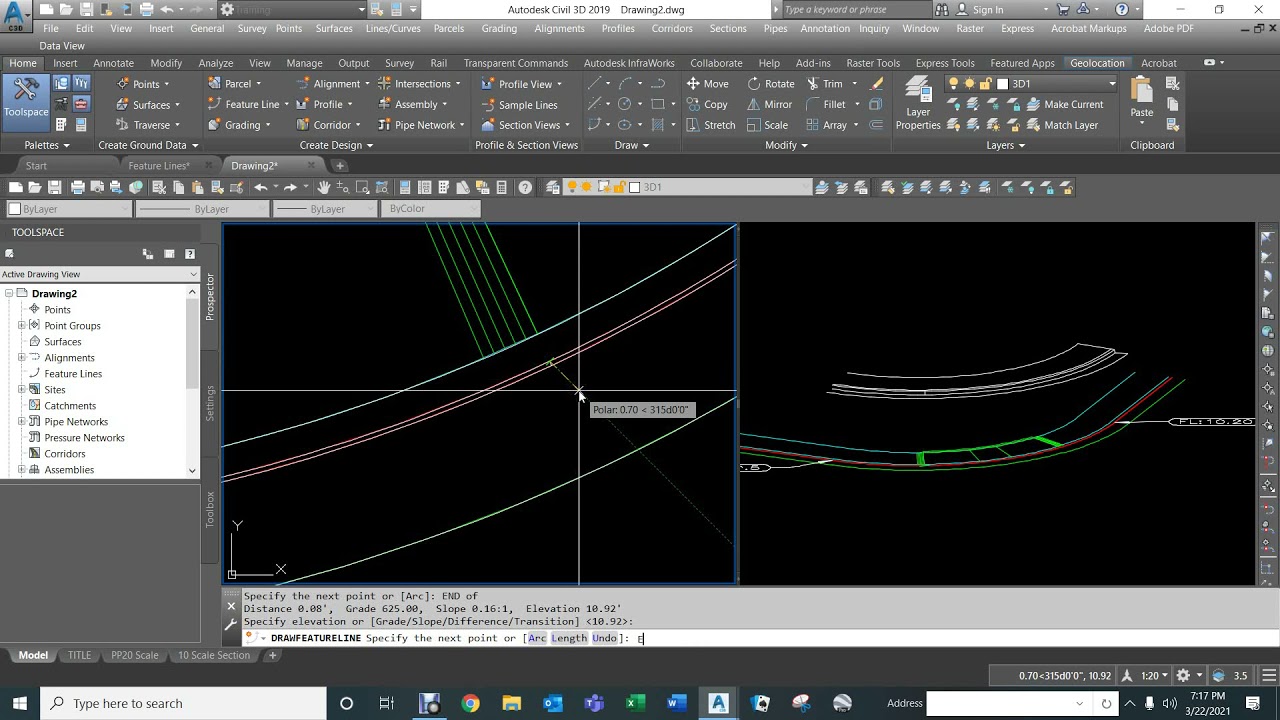
Task: Open the Toolspace help question icon
Action: tap(190, 254)
